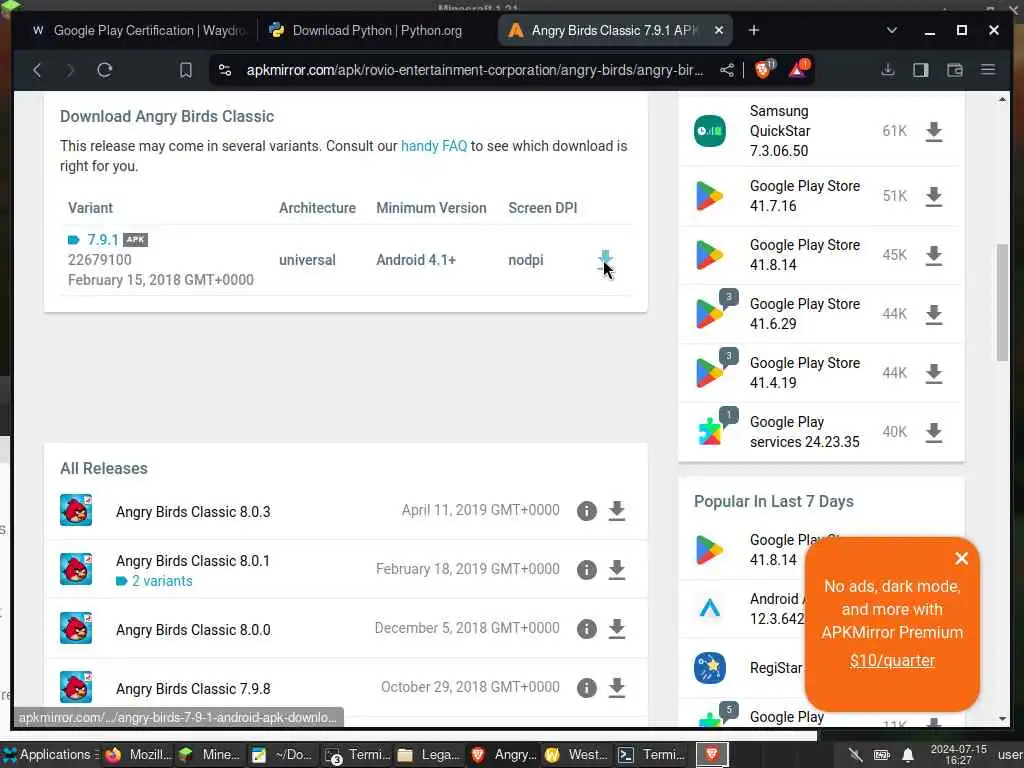This screenshot has width=1024, height=768.
Task: Show info for Angry Birds Classic 8.0.1
Action: click(586, 569)
